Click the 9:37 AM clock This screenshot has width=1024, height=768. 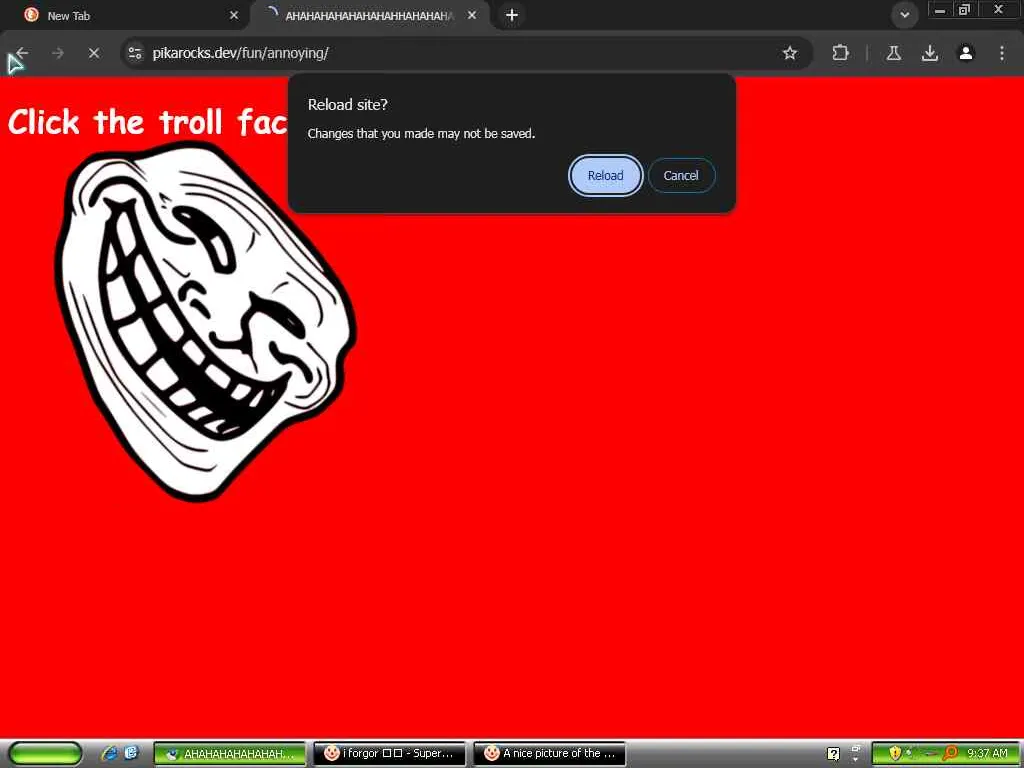click(987, 754)
